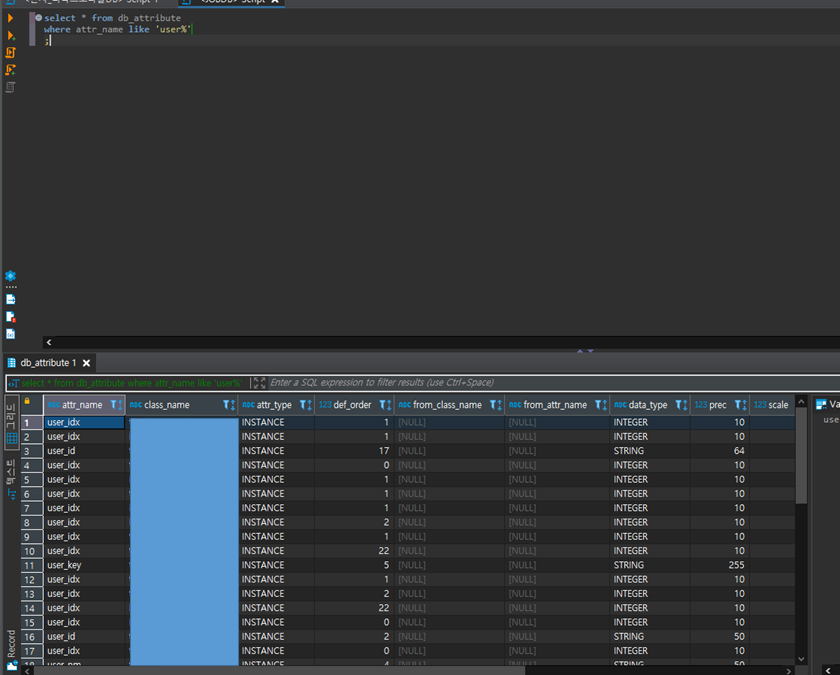Image resolution: width=840 pixels, height=675 pixels.
Task: Select the data_type column header
Action: pyautogui.click(x=648, y=405)
